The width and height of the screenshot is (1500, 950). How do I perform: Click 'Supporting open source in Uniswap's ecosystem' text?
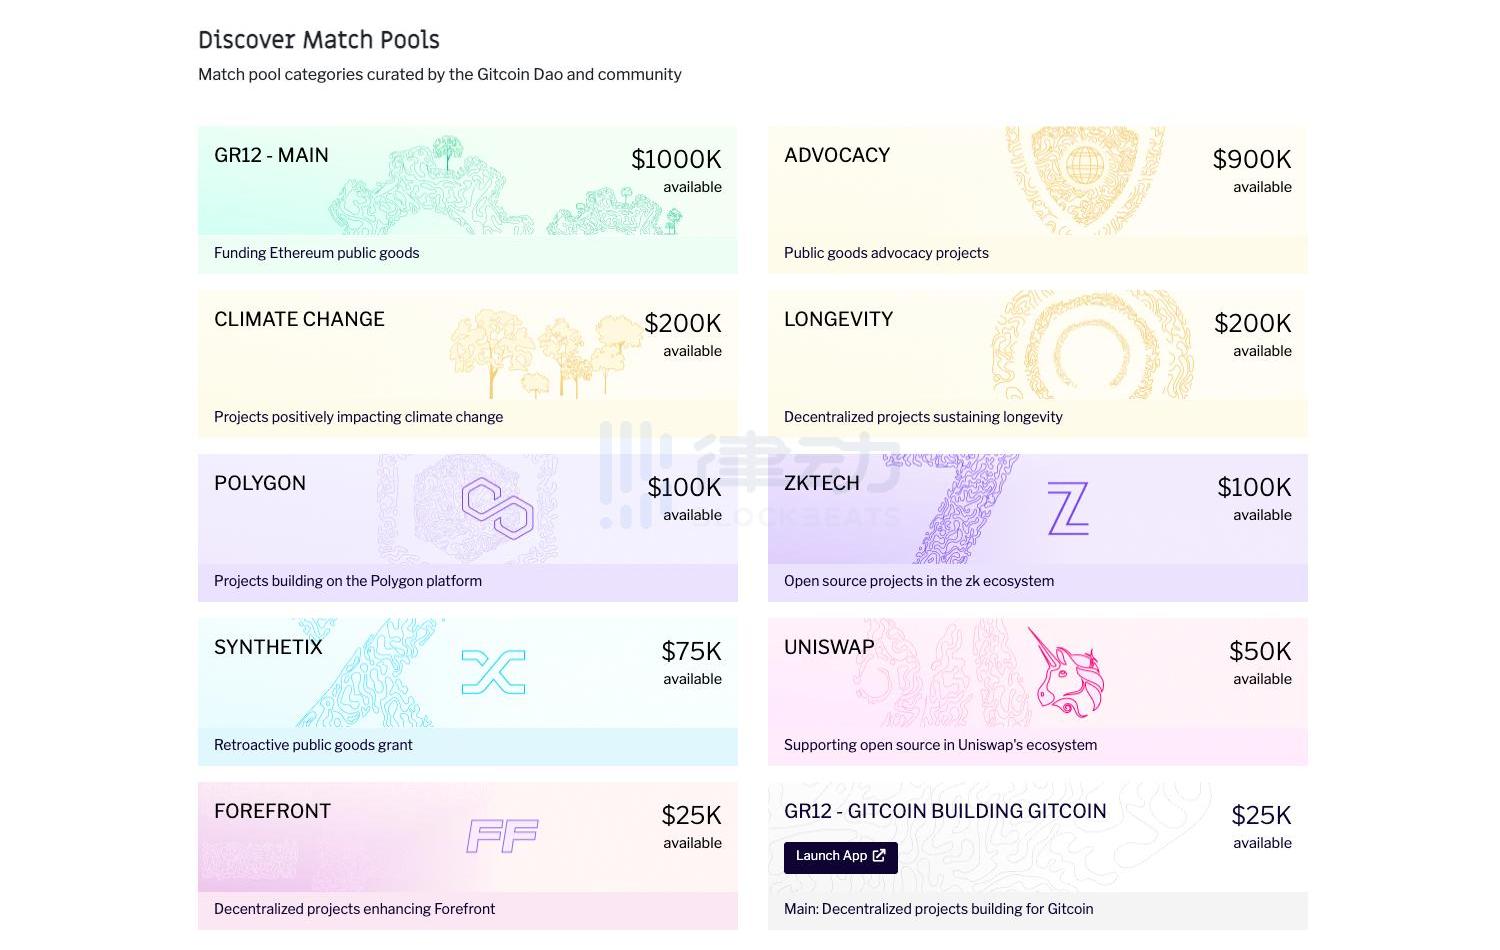click(940, 745)
